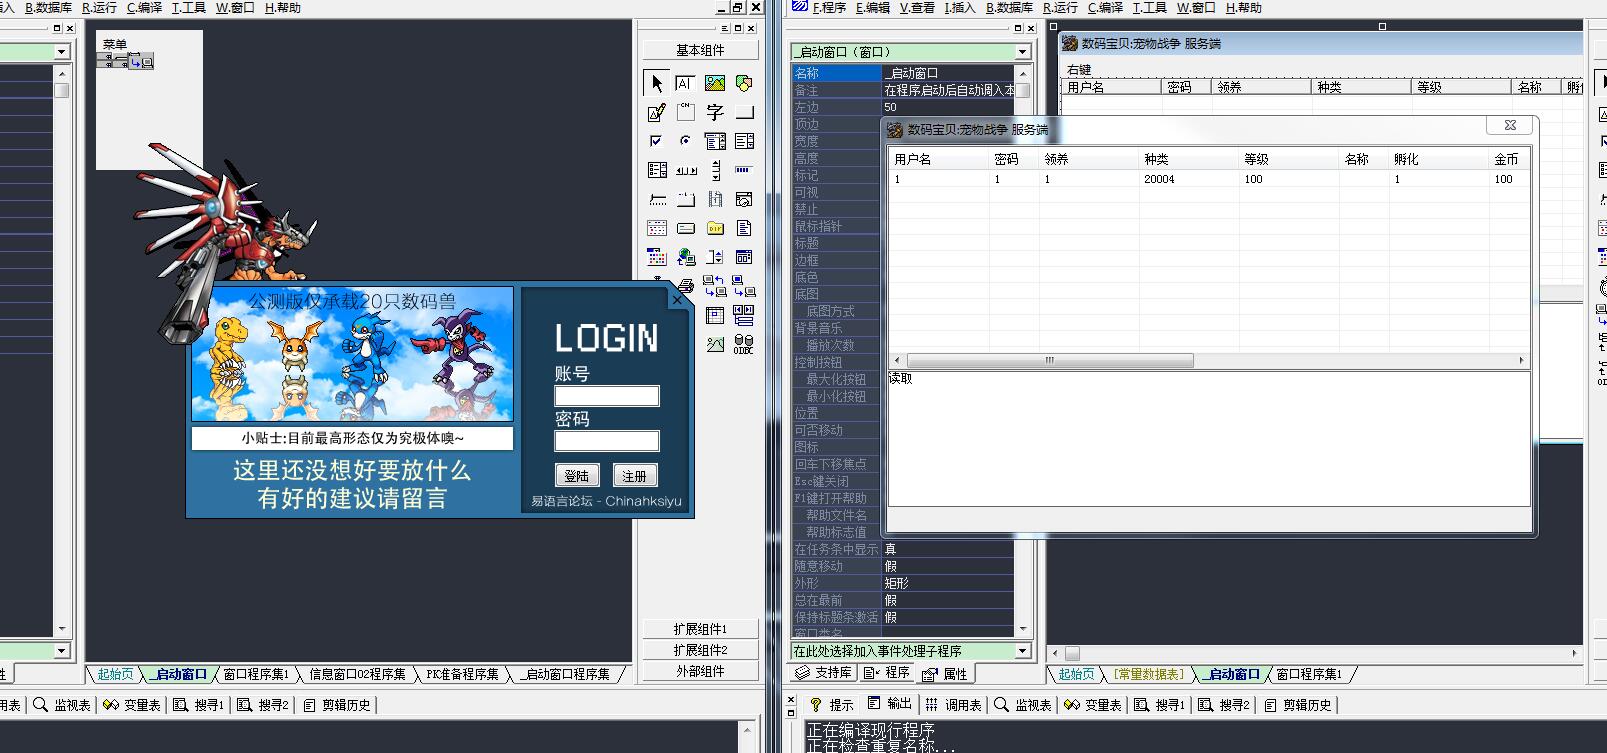Click the 登陆 login button

[577, 475]
